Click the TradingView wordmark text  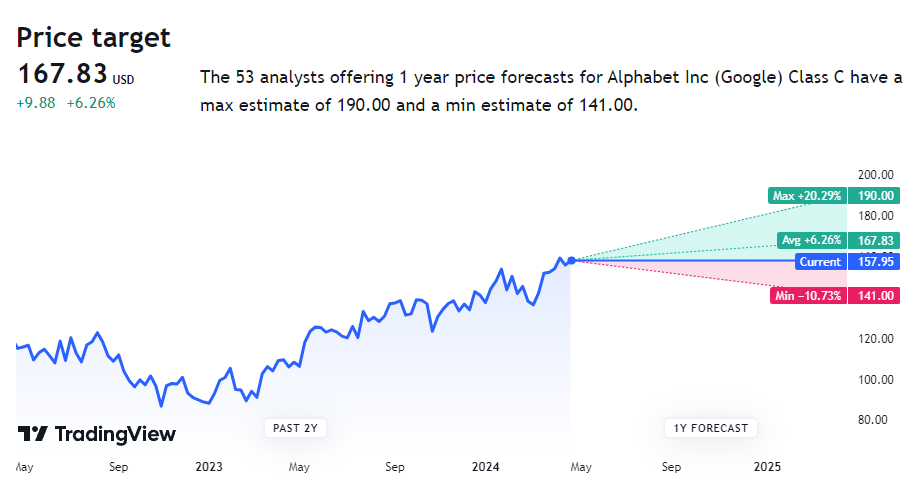[x=115, y=434]
